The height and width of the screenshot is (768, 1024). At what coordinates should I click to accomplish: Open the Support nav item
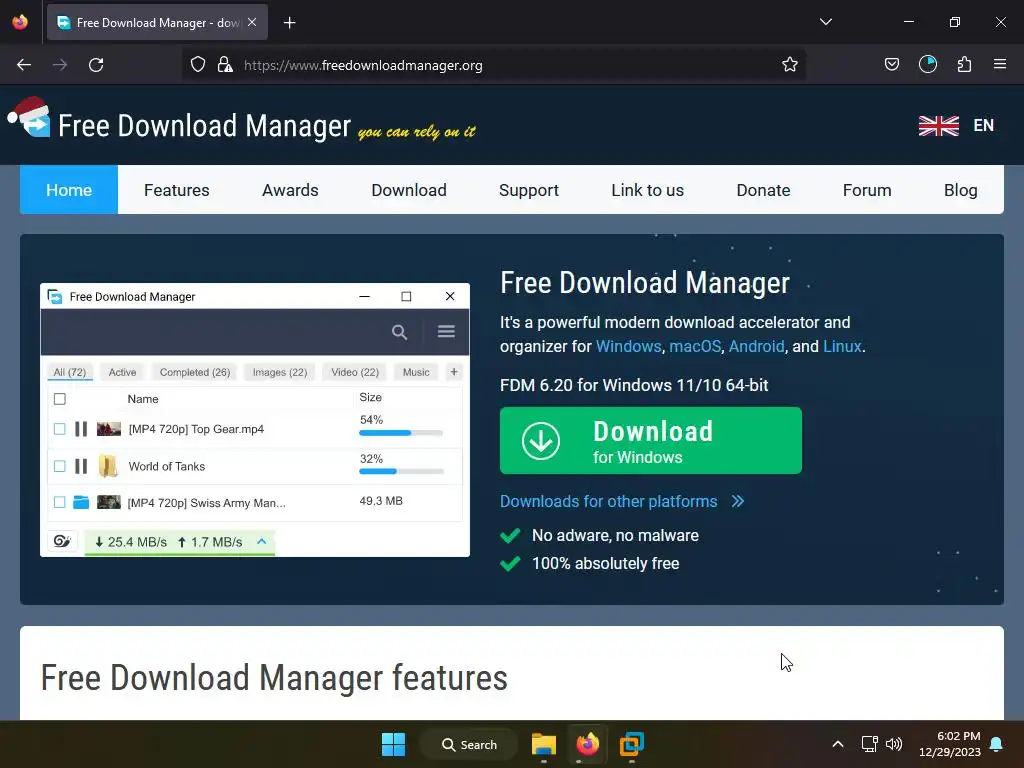[529, 190]
